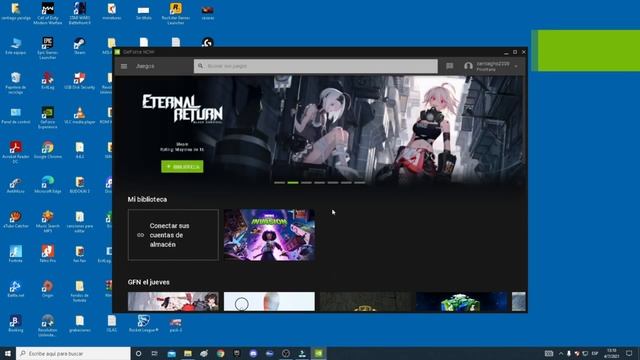
Task: Open the Fortnite Invasion game tile
Action: [x=269, y=235]
